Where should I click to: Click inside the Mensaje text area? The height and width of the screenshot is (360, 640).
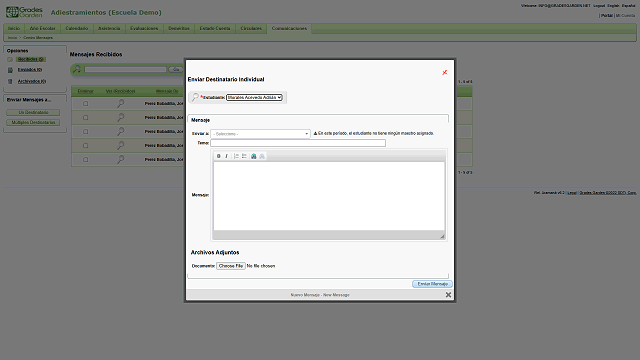point(329,196)
